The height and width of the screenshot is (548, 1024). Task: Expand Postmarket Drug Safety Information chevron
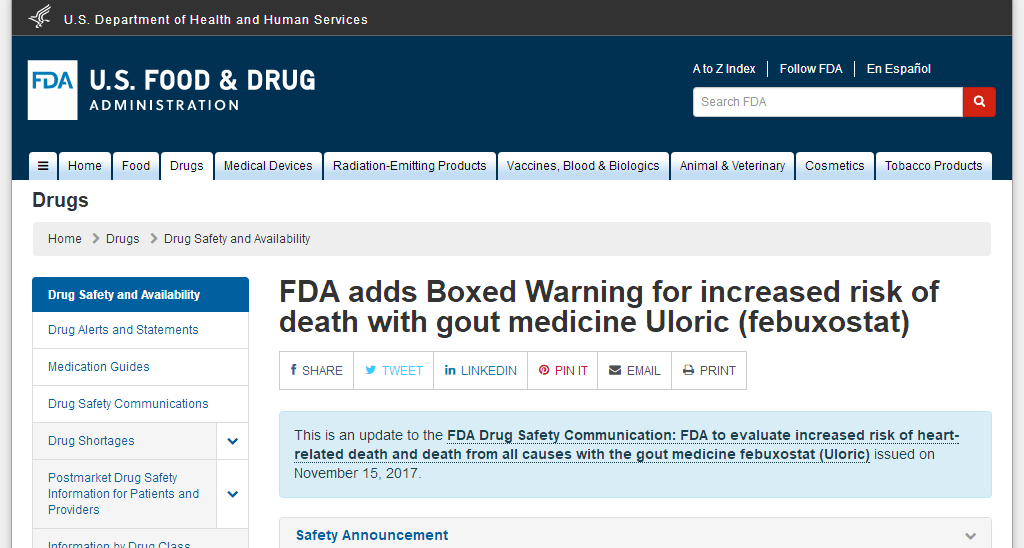click(x=232, y=494)
